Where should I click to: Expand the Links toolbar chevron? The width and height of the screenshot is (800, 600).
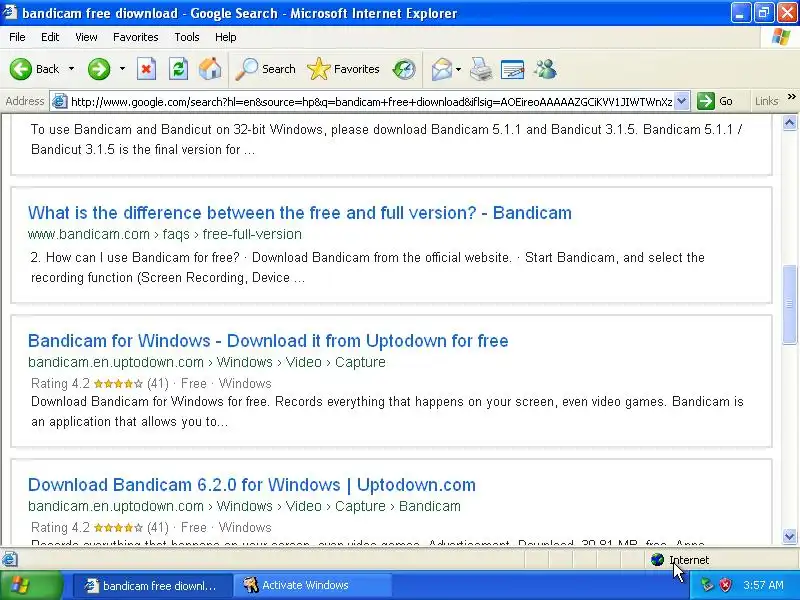click(x=791, y=97)
